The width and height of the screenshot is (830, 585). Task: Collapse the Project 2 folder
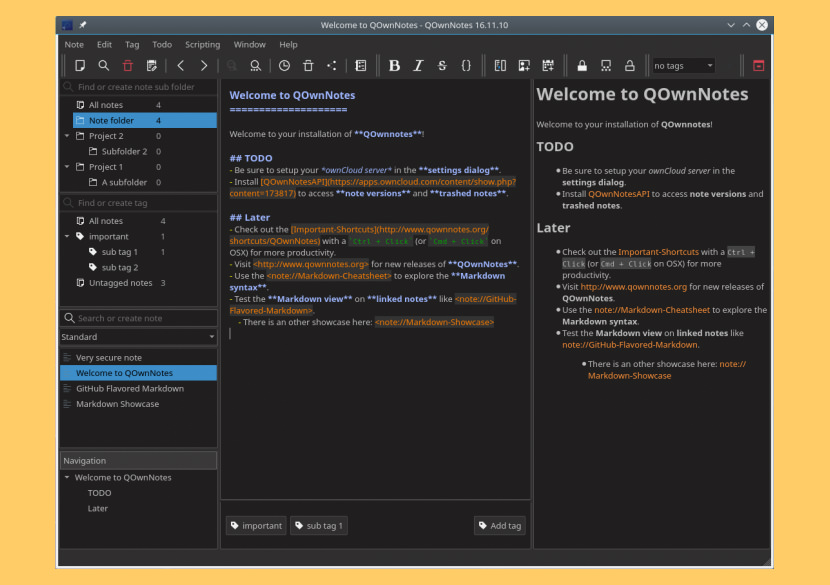[67, 135]
